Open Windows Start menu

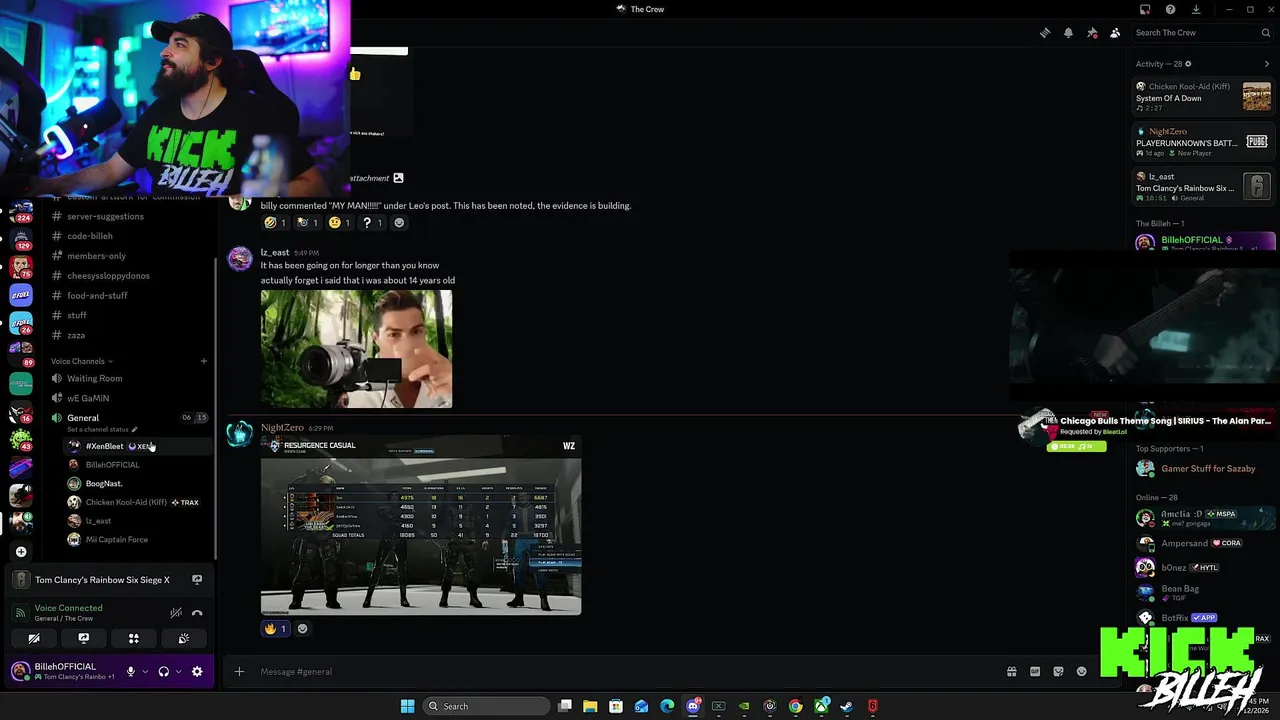[407, 706]
